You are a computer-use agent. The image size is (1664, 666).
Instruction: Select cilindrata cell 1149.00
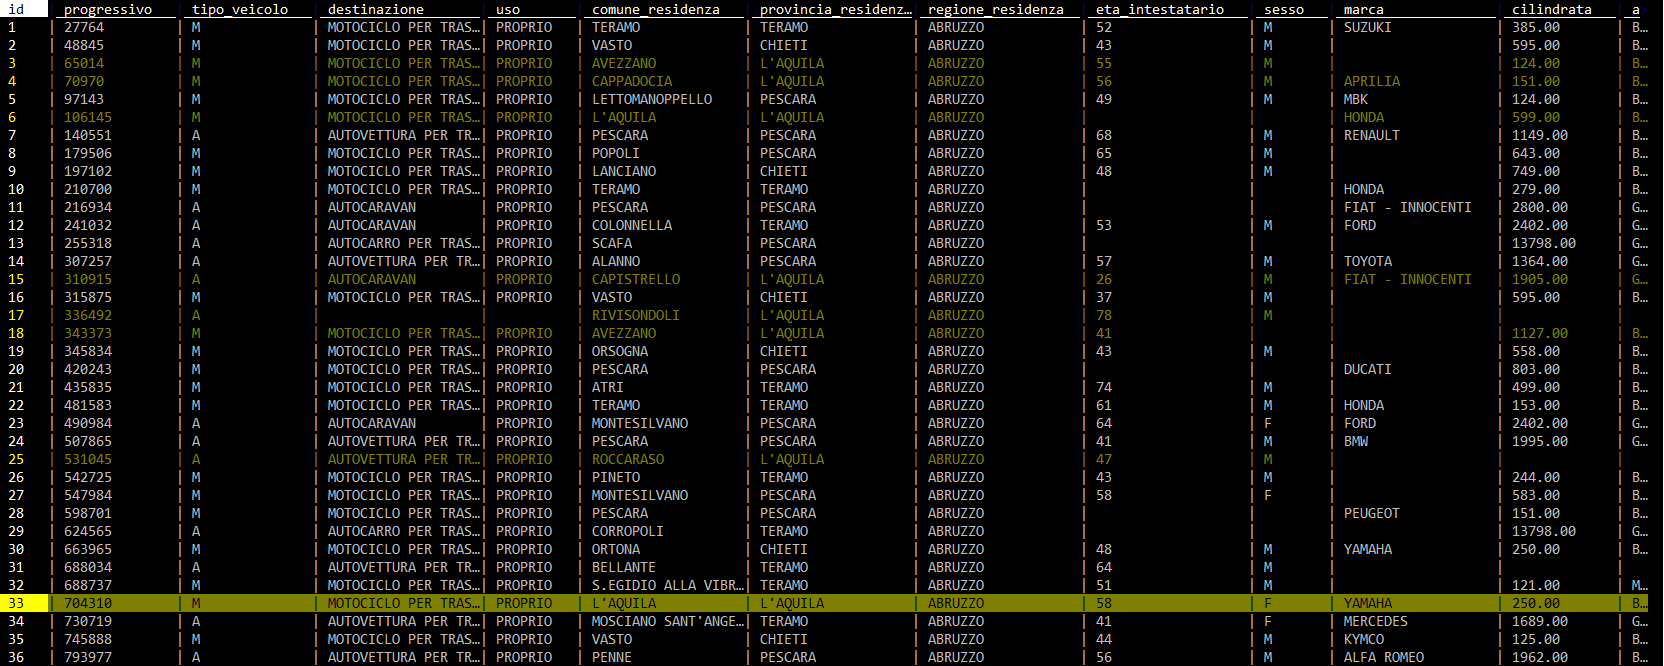(x=1540, y=135)
